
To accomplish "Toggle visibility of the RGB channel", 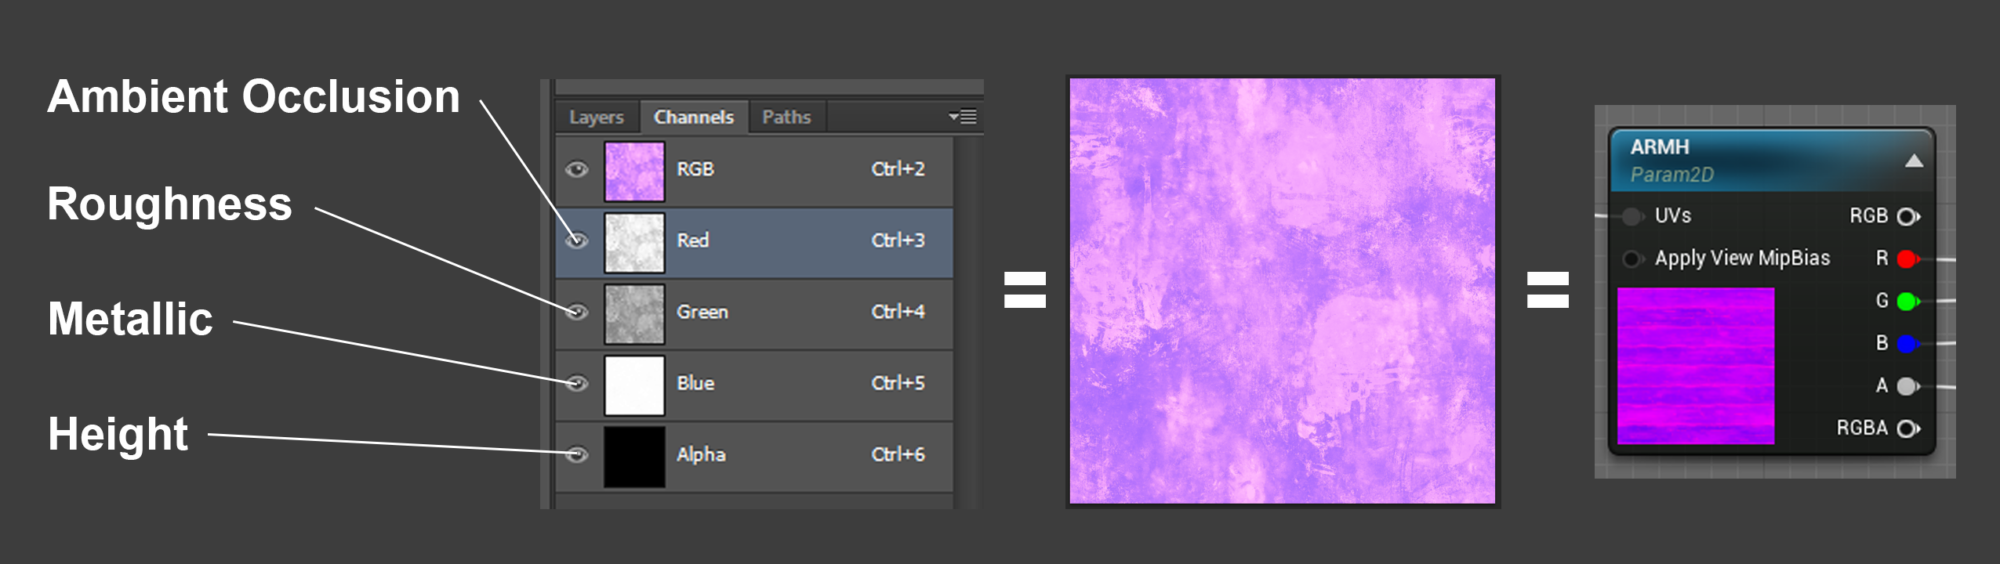I will (577, 170).
